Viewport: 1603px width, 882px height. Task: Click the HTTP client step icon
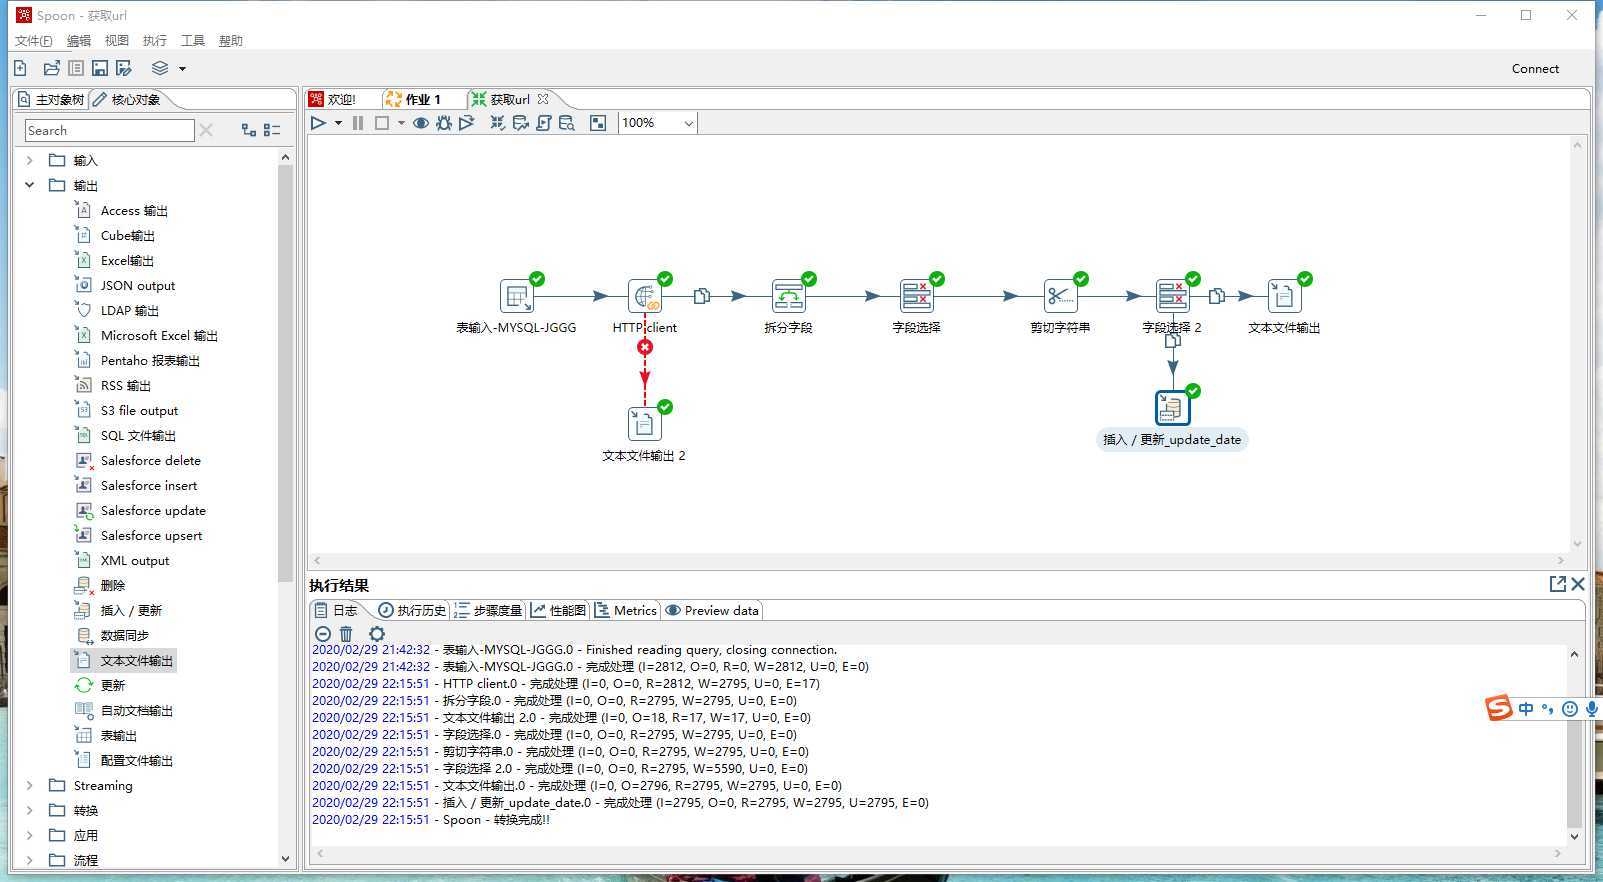click(x=645, y=296)
